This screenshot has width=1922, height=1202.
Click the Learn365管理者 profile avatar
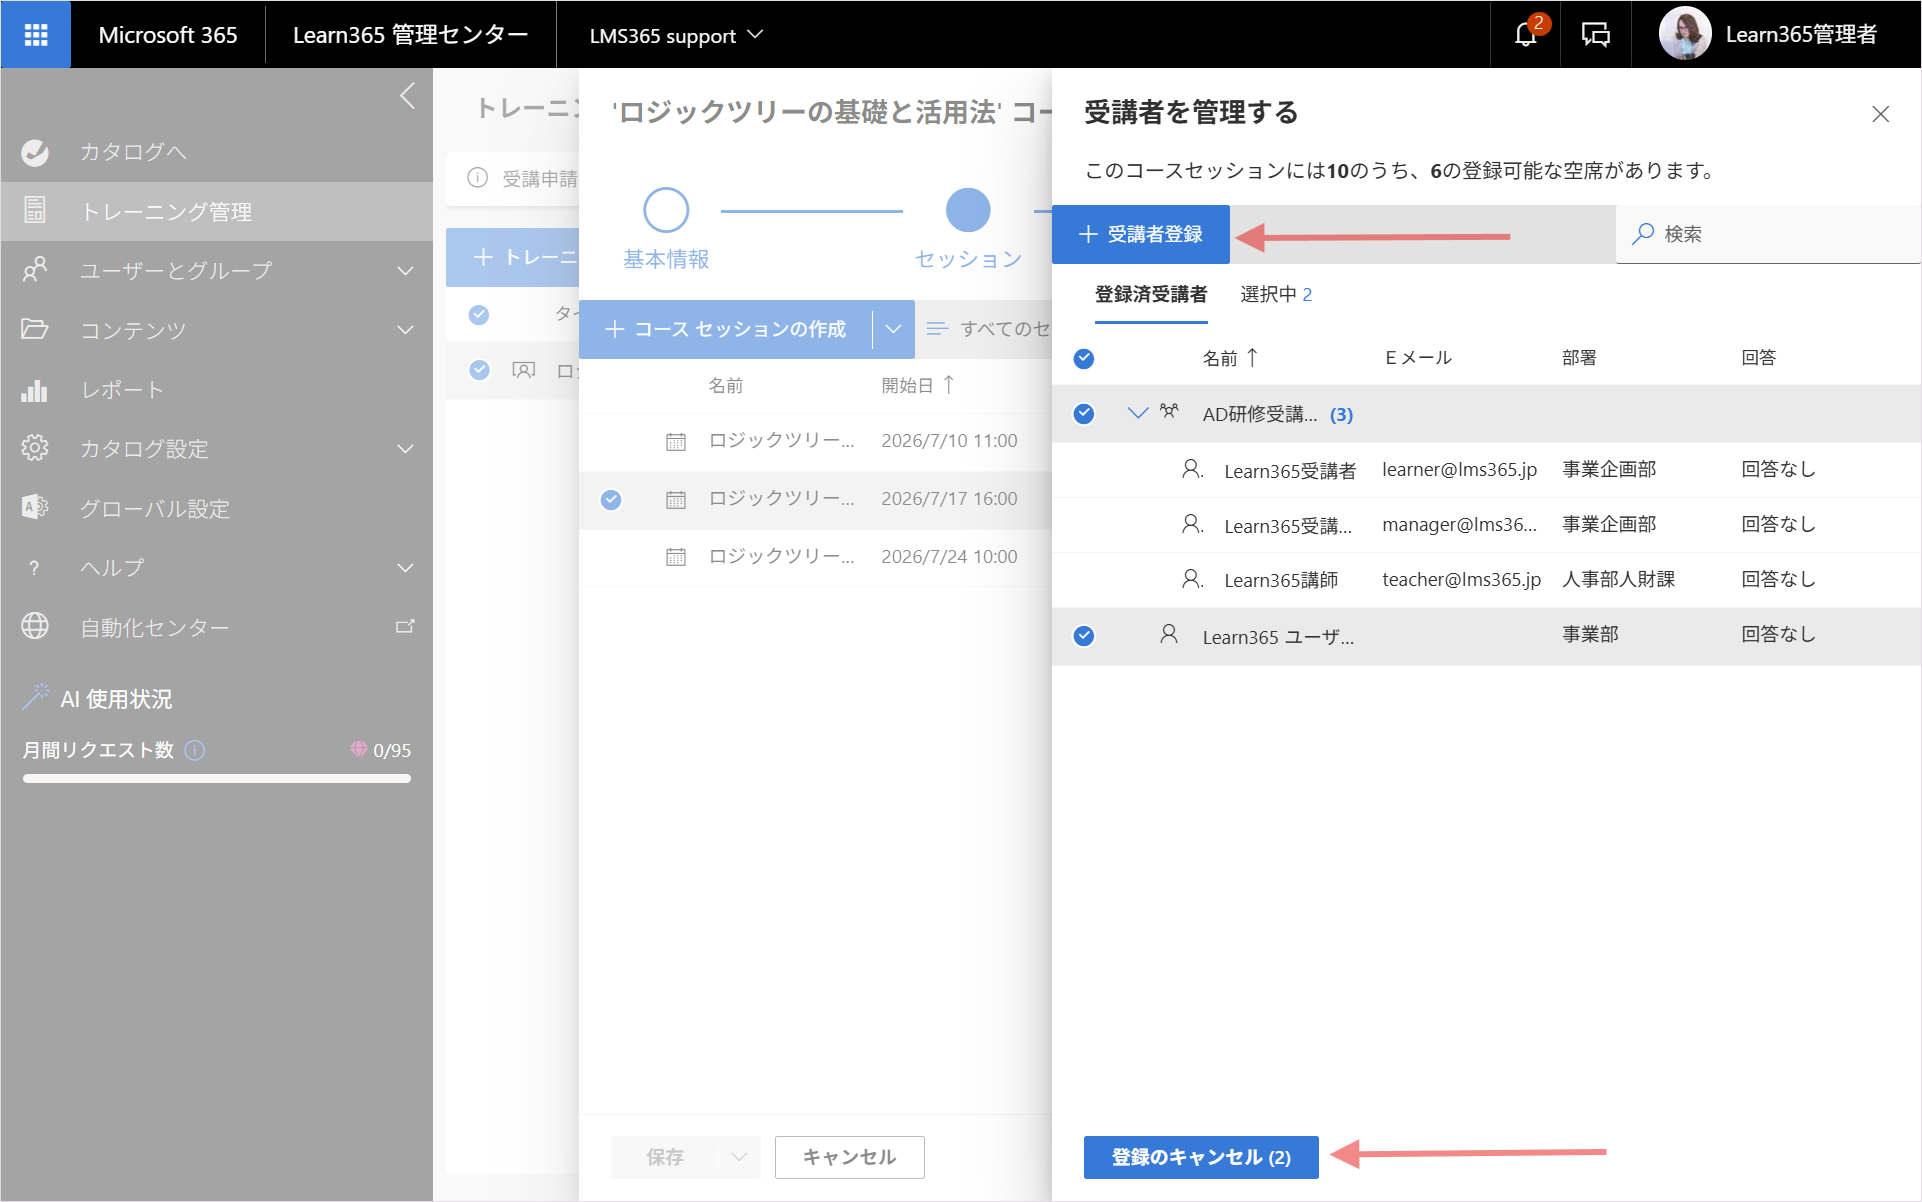click(1685, 34)
